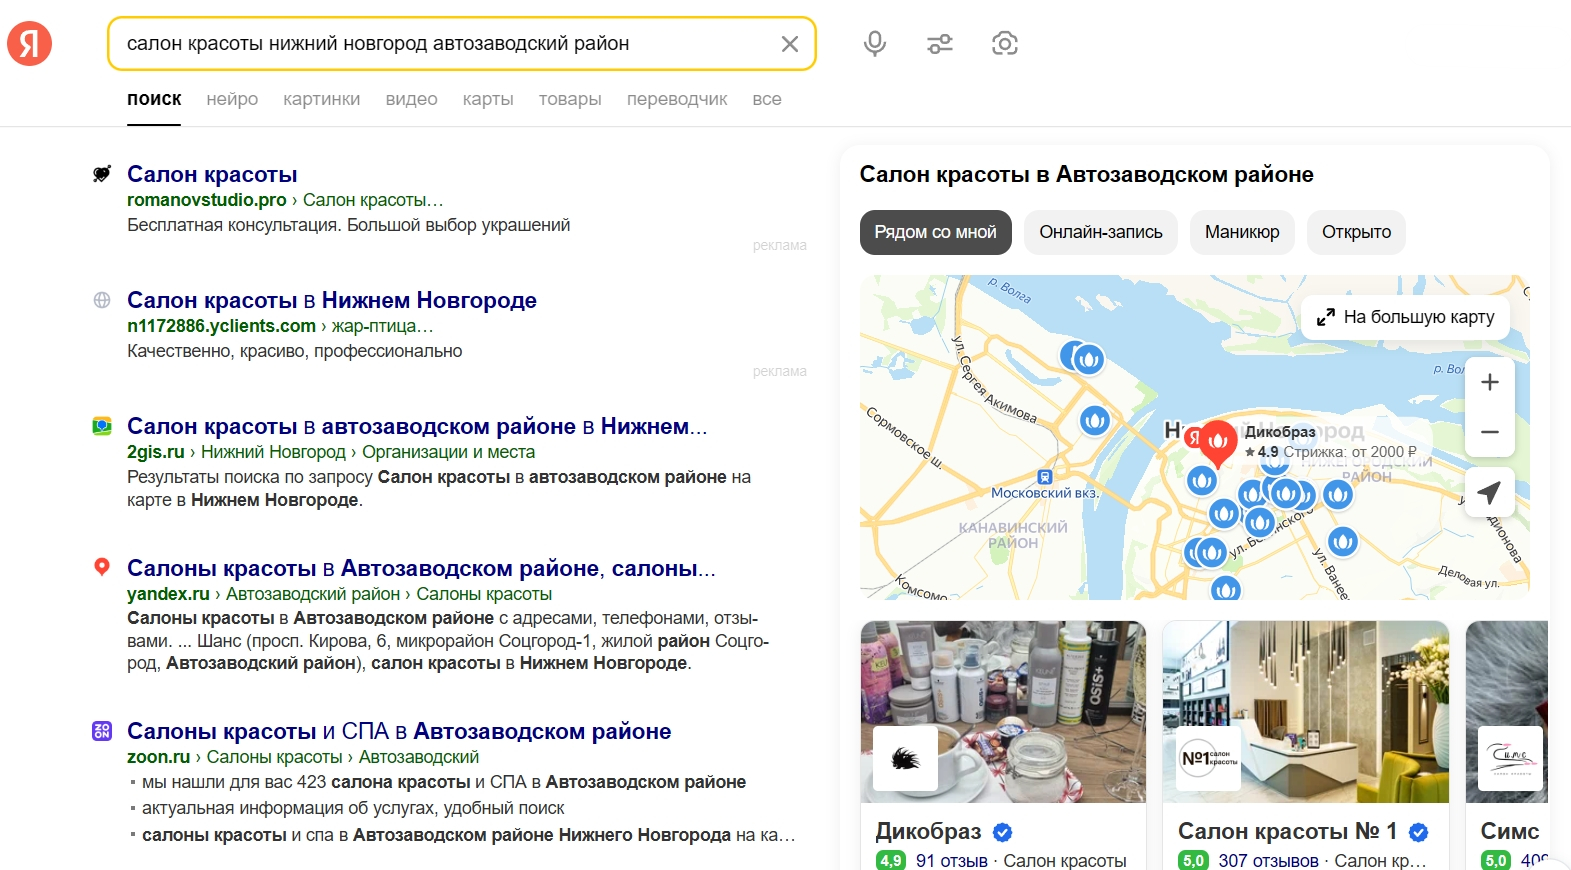Open «Организации и места» breadcrumb link
This screenshot has height=870, width=1571.
pos(448,452)
